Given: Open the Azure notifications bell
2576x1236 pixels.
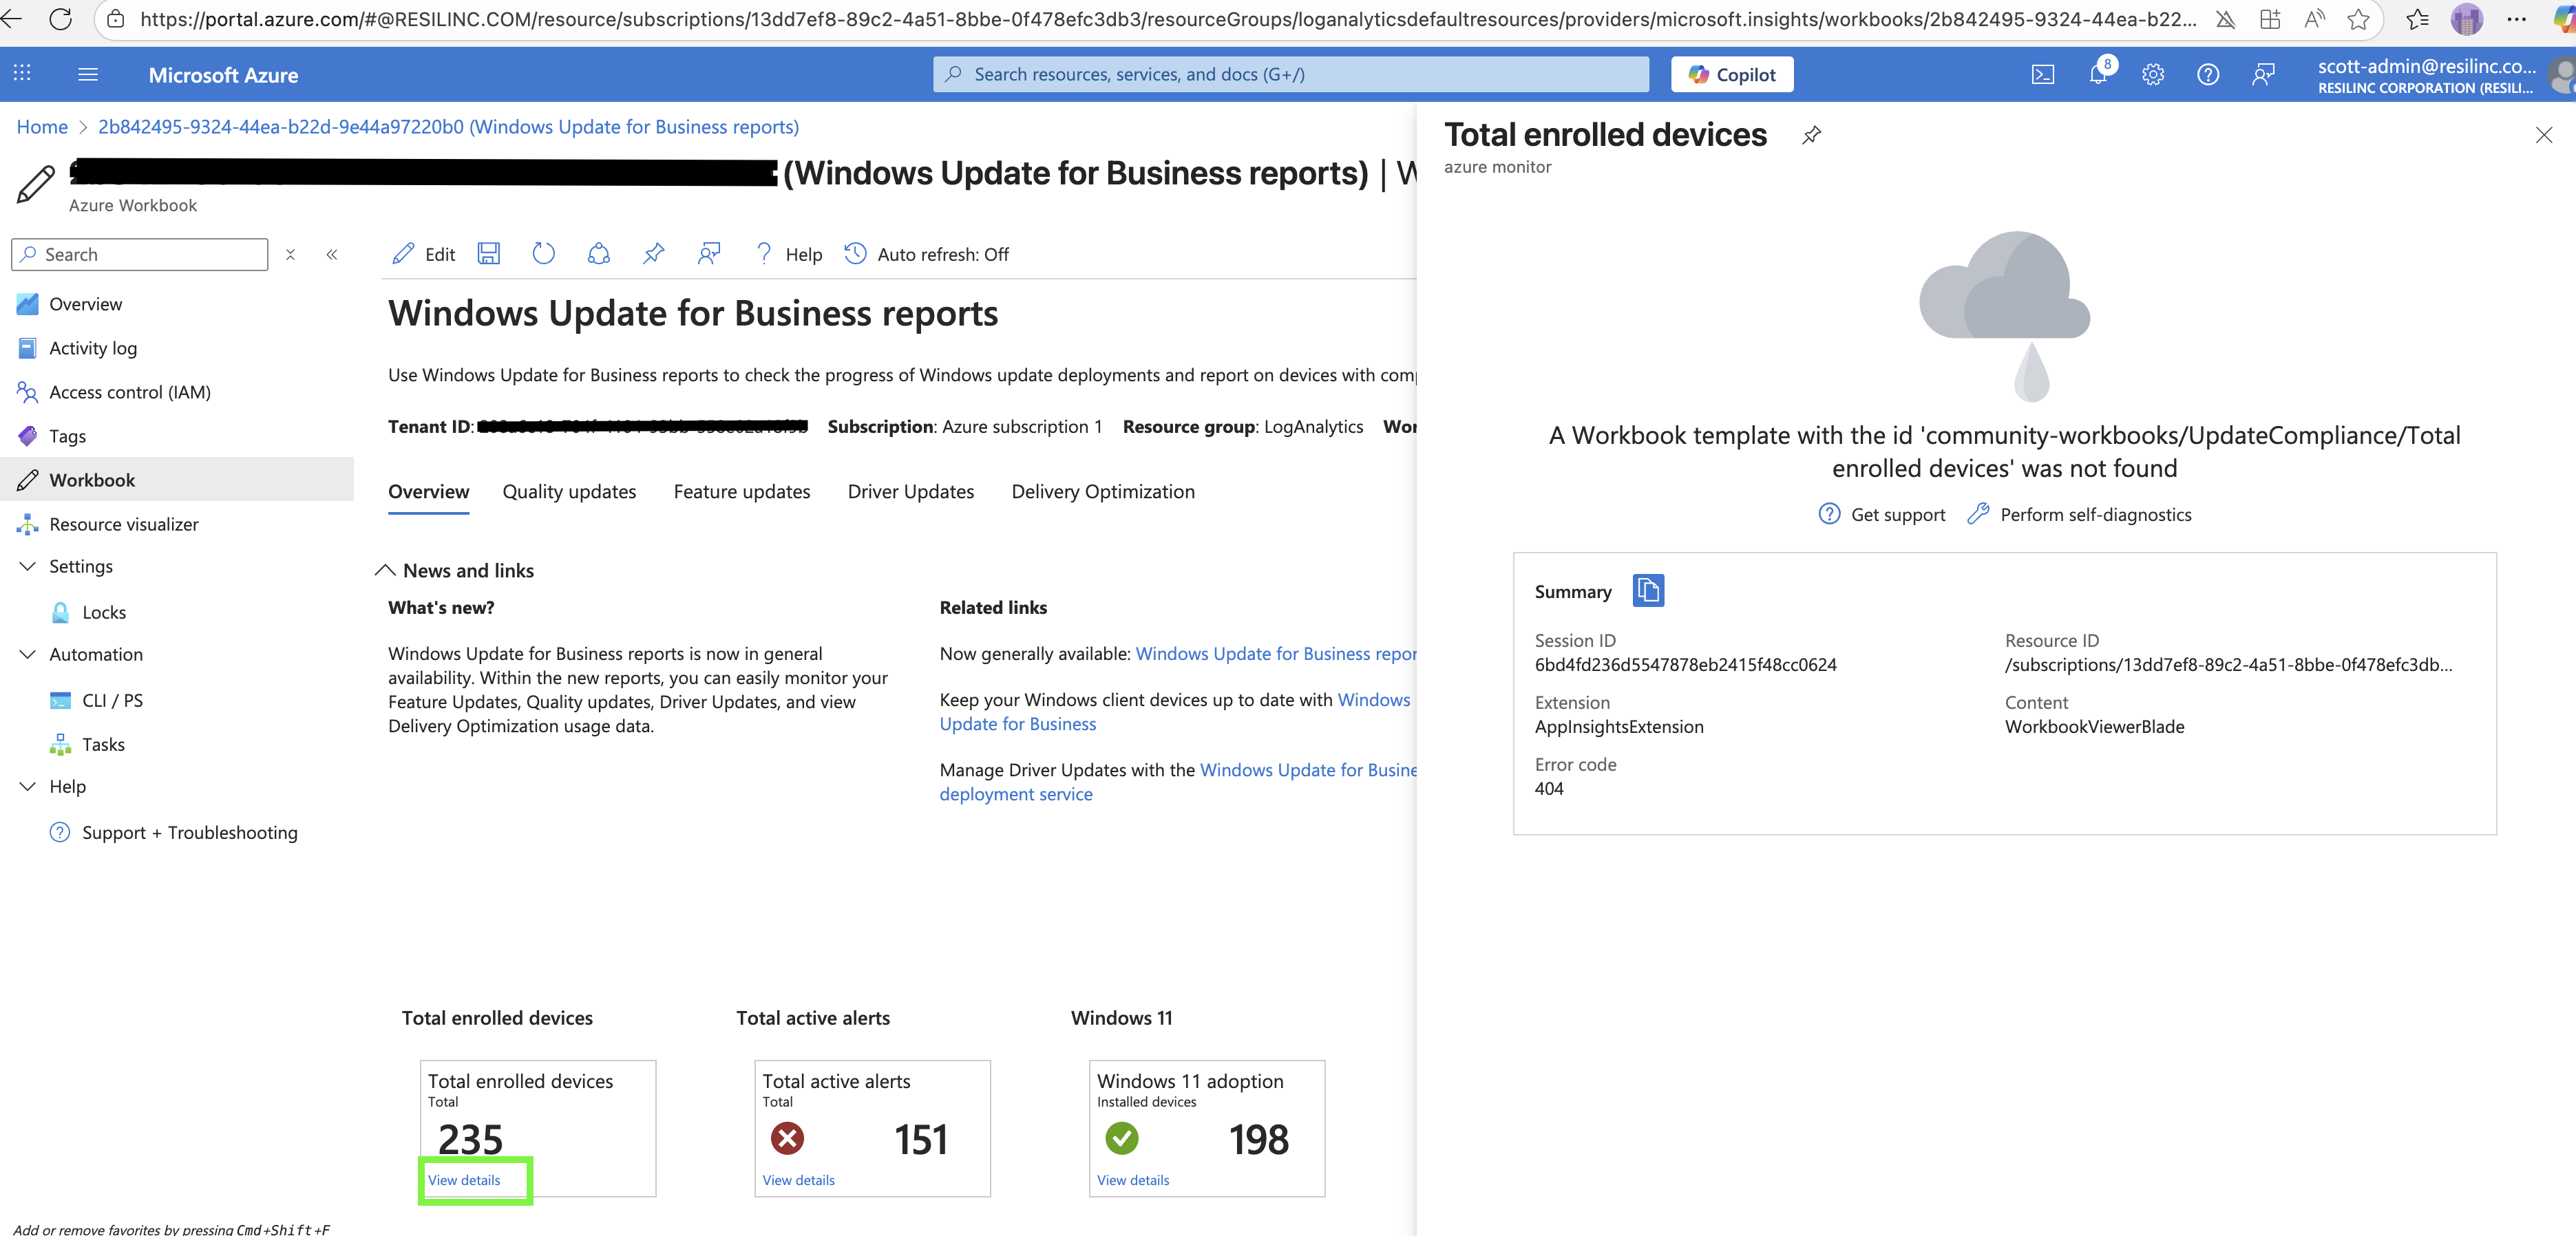Looking at the screenshot, I should 2097,75.
